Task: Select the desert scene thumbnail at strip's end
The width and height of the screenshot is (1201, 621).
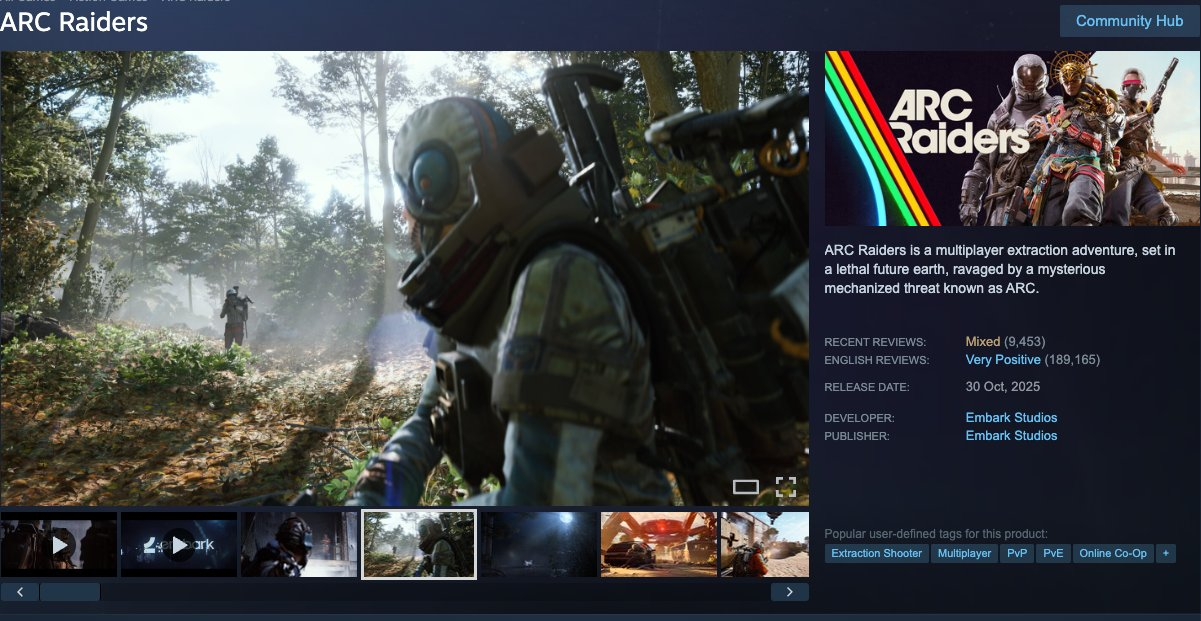Action: [765, 544]
